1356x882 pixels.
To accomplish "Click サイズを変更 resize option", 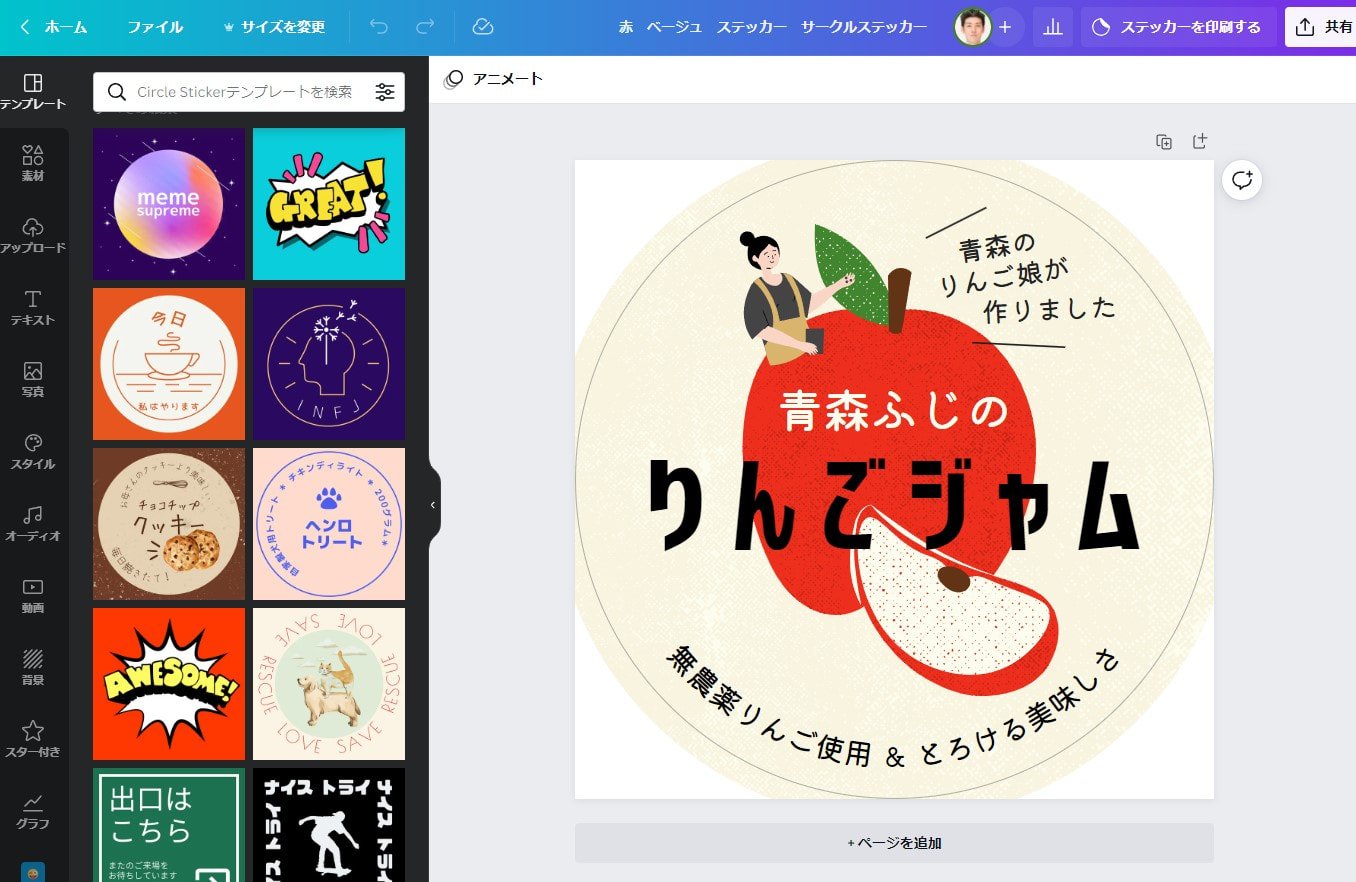I will point(274,27).
